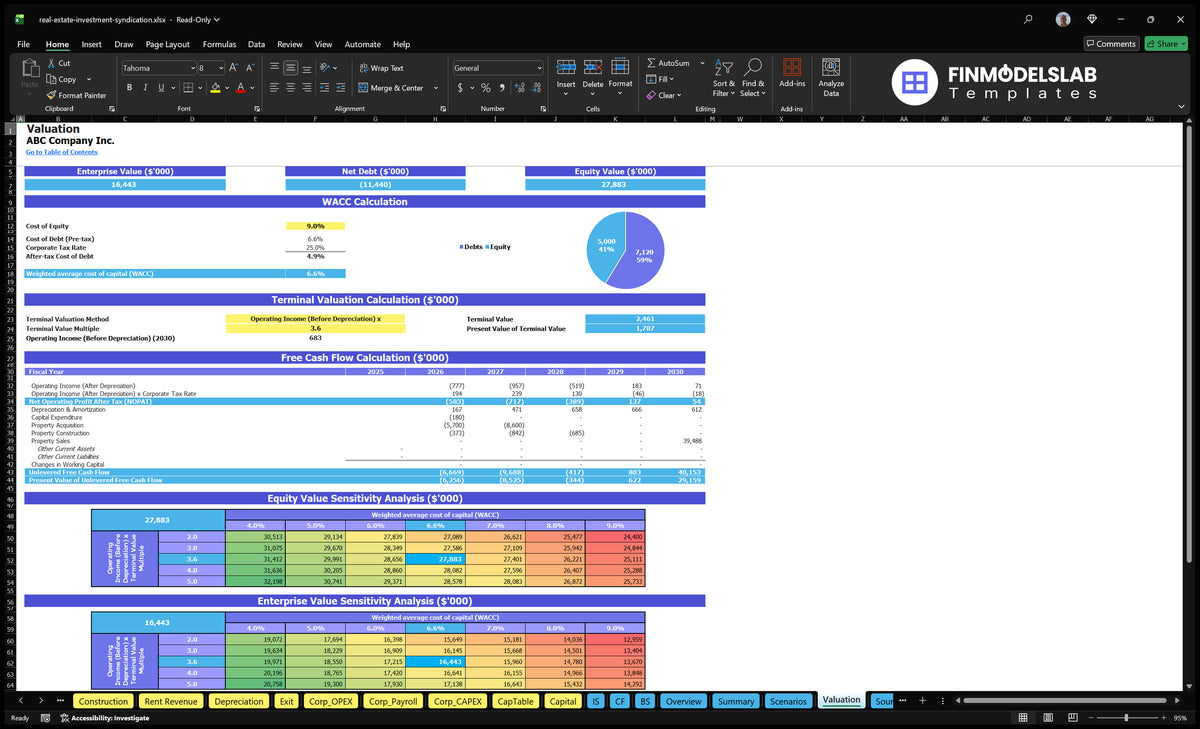The height and width of the screenshot is (729, 1200).
Task: Switch to Page Break Preview view
Action: point(1073,718)
